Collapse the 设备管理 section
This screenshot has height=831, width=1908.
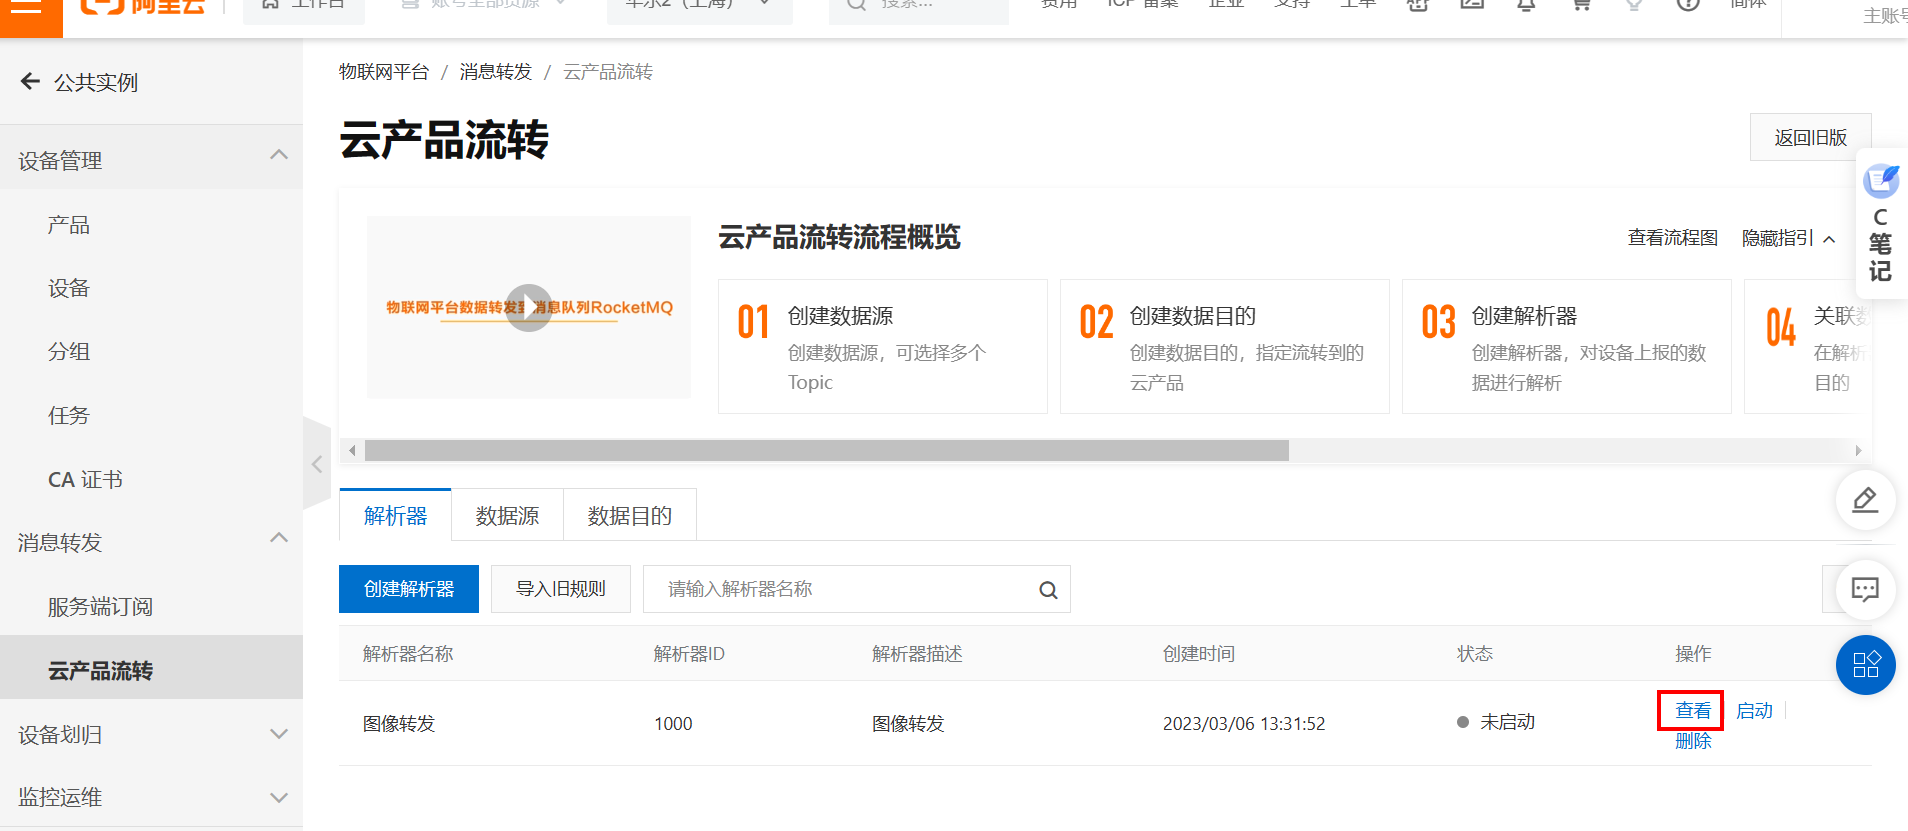click(279, 155)
